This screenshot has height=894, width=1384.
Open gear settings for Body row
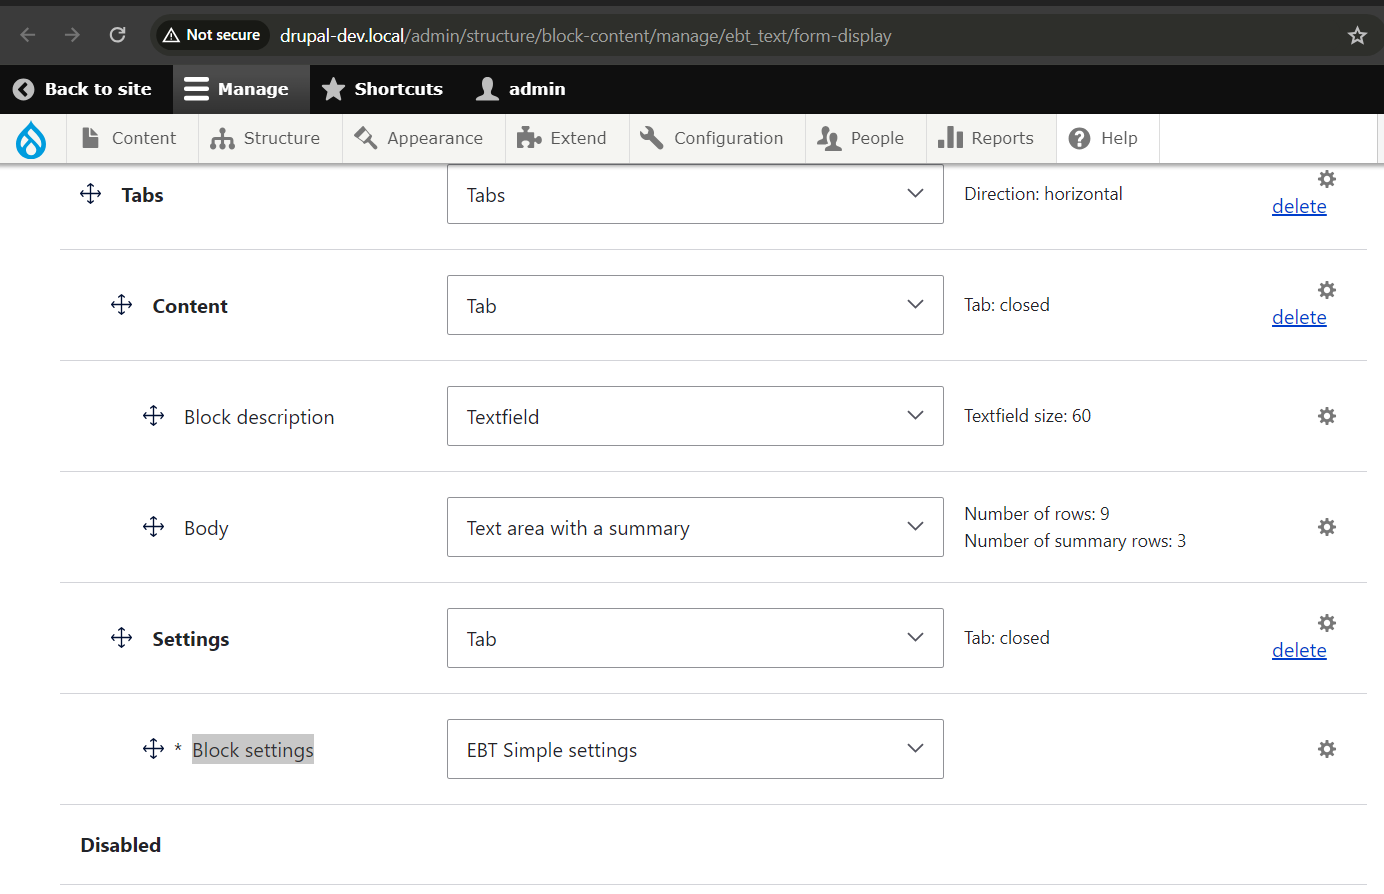pos(1327,527)
